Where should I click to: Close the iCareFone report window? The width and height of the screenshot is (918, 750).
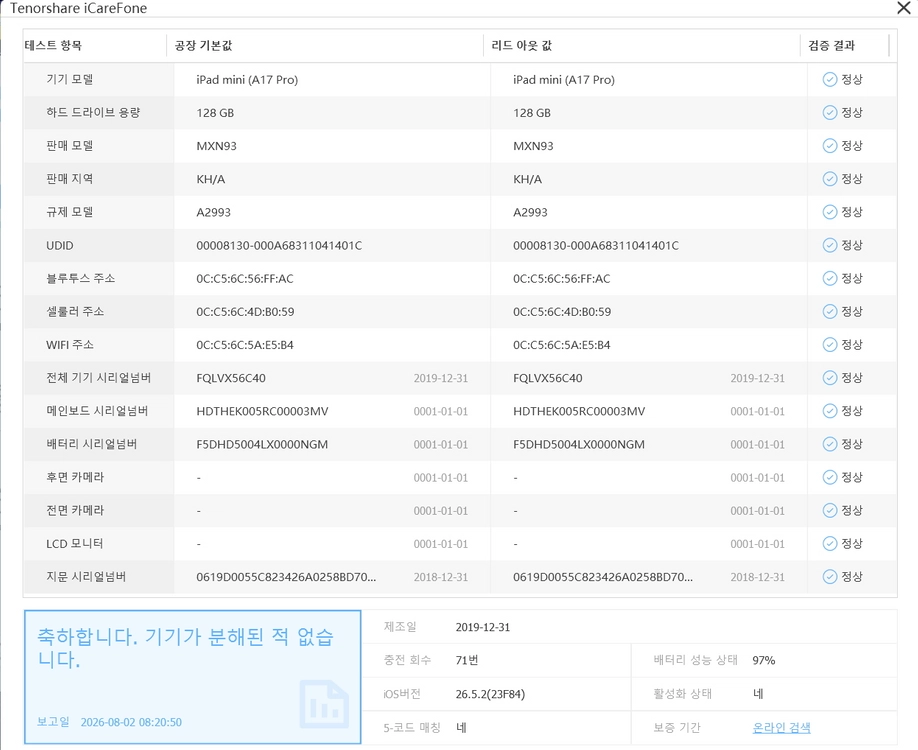903,8
